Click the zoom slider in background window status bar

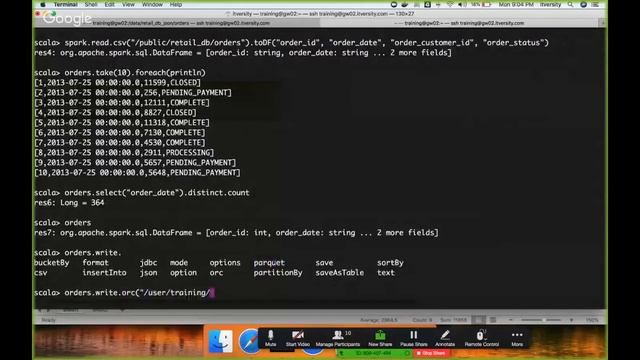point(542,320)
